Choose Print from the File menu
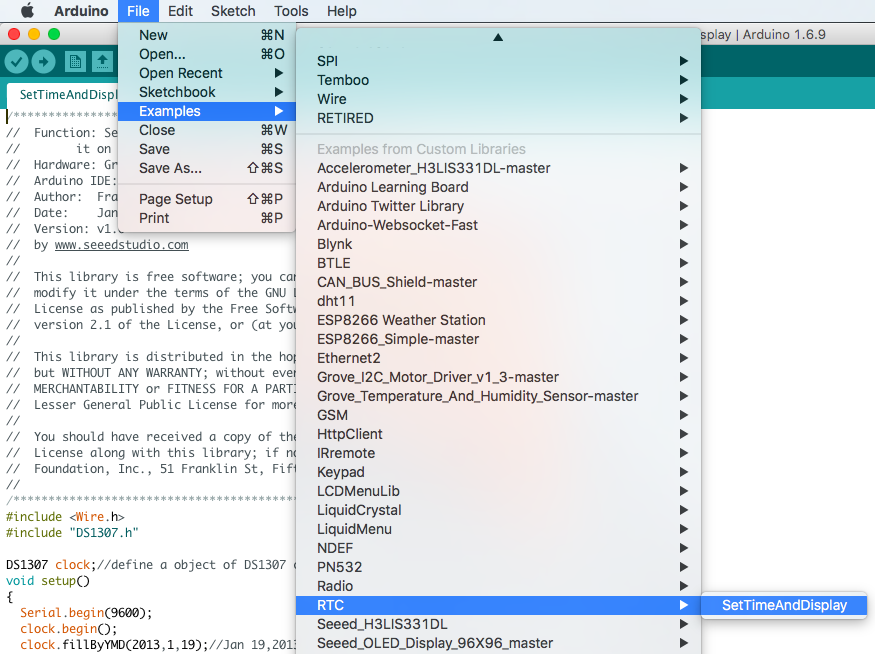Screen dimensions: 875x654 tap(206, 218)
